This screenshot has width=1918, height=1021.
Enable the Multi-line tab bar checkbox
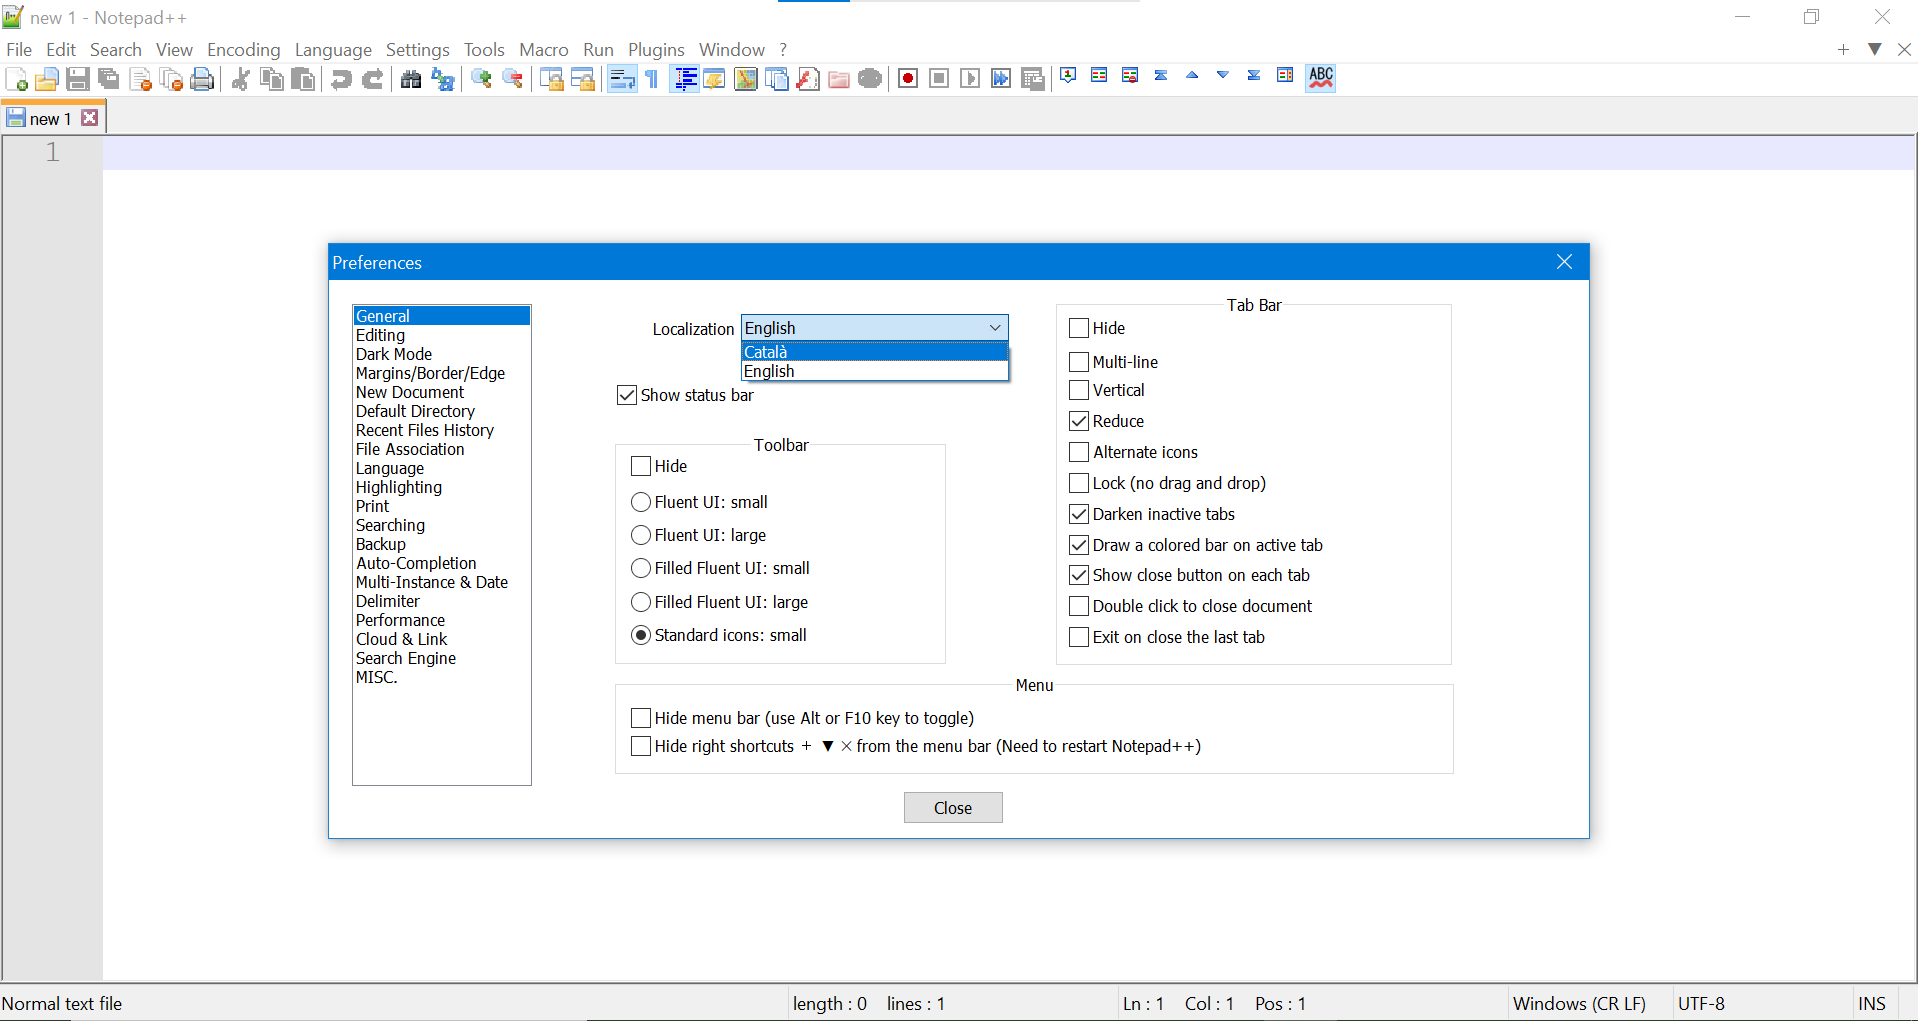tap(1079, 362)
